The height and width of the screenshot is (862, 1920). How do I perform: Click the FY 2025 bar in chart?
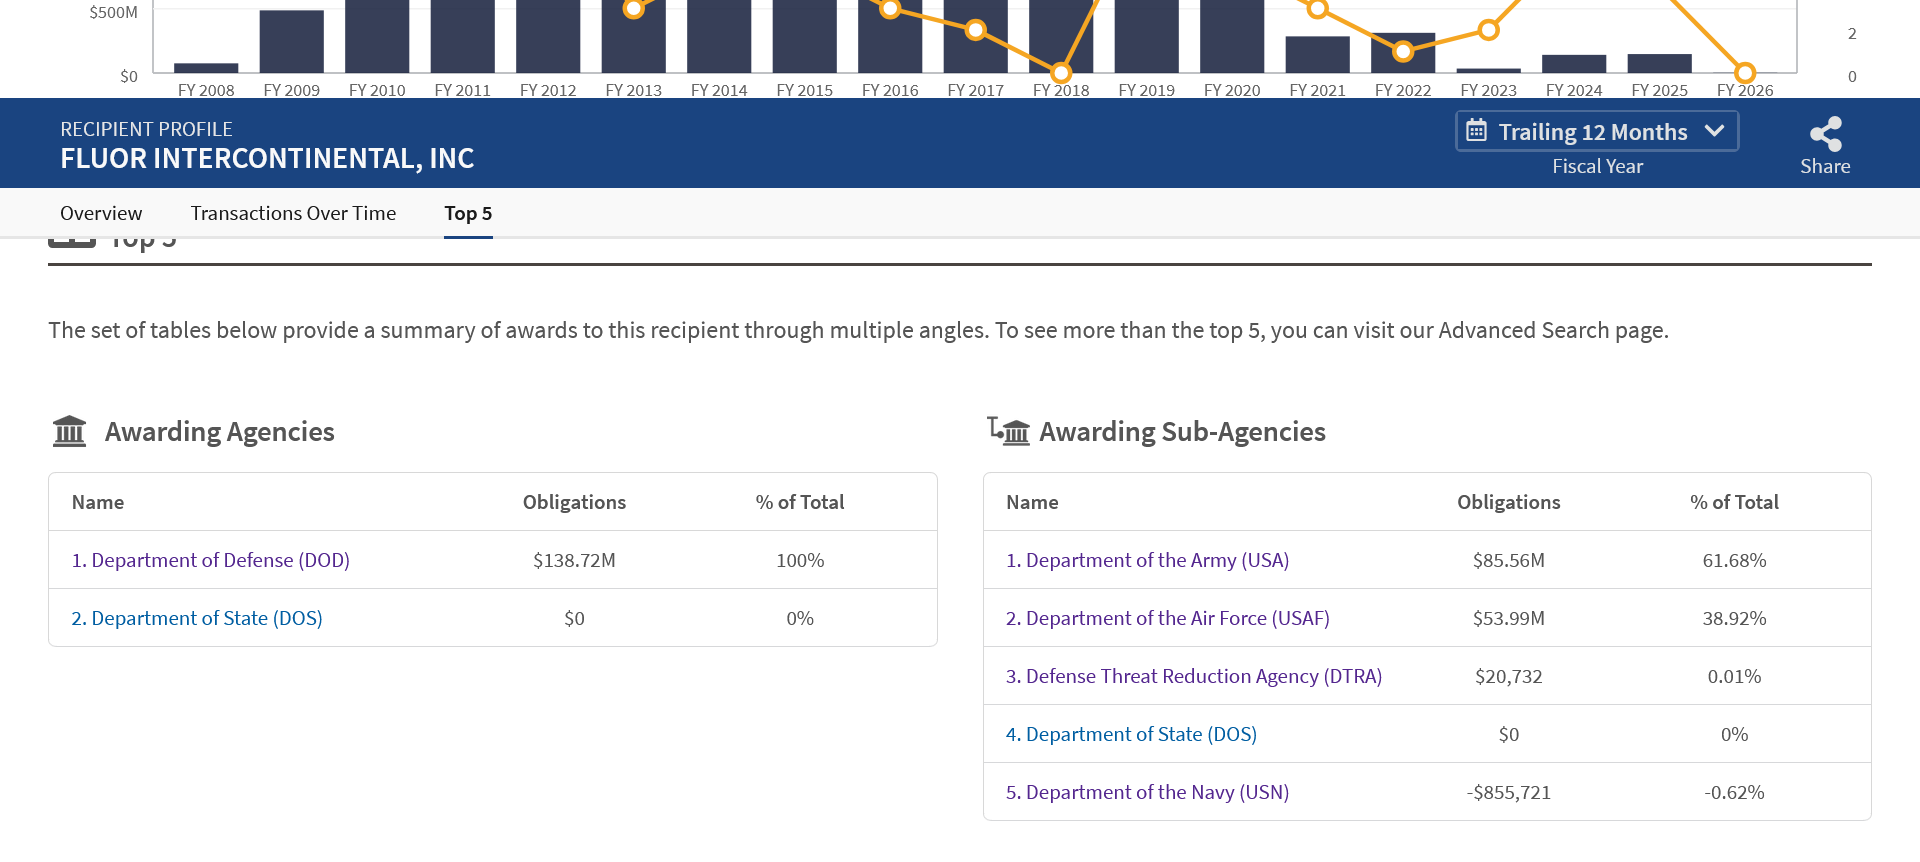[1660, 63]
